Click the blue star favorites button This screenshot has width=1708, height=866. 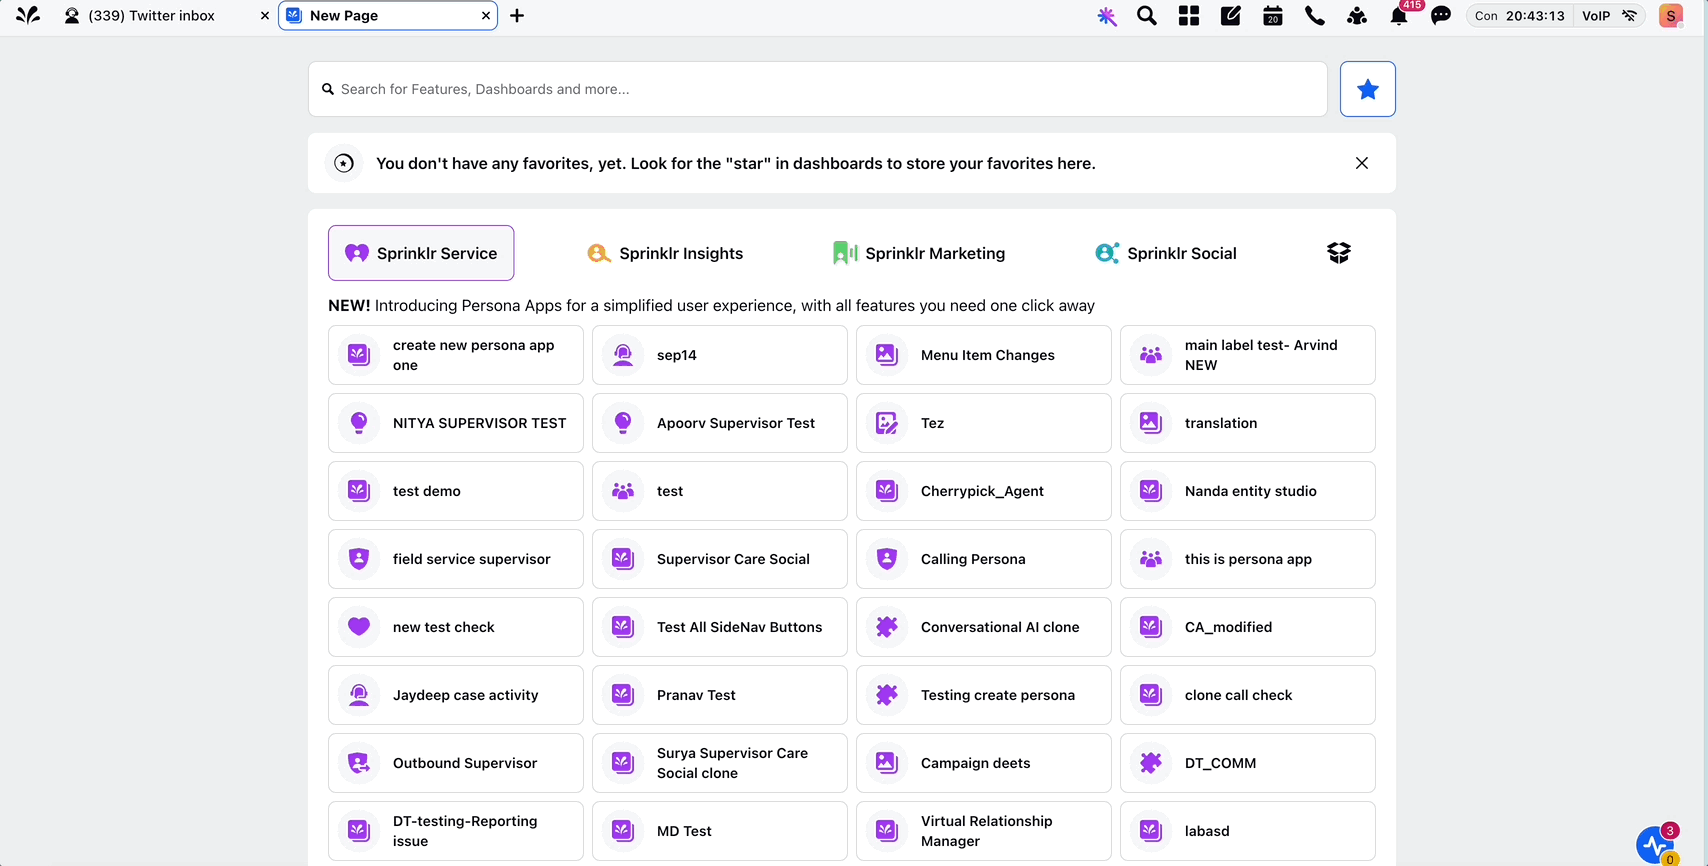(x=1367, y=89)
